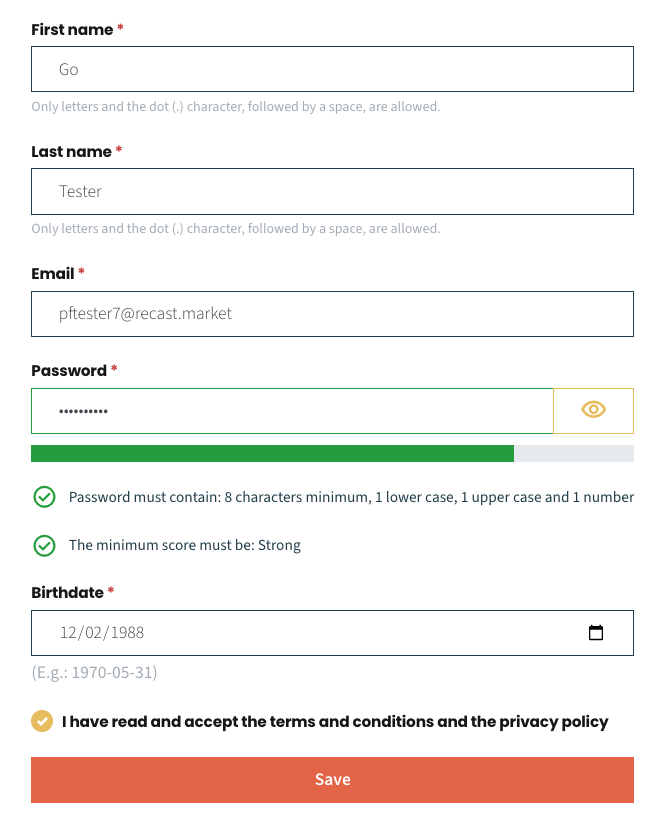This screenshot has width=667, height=824.
Task: Click into the Email address field
Action: click(x=332, y=314)
